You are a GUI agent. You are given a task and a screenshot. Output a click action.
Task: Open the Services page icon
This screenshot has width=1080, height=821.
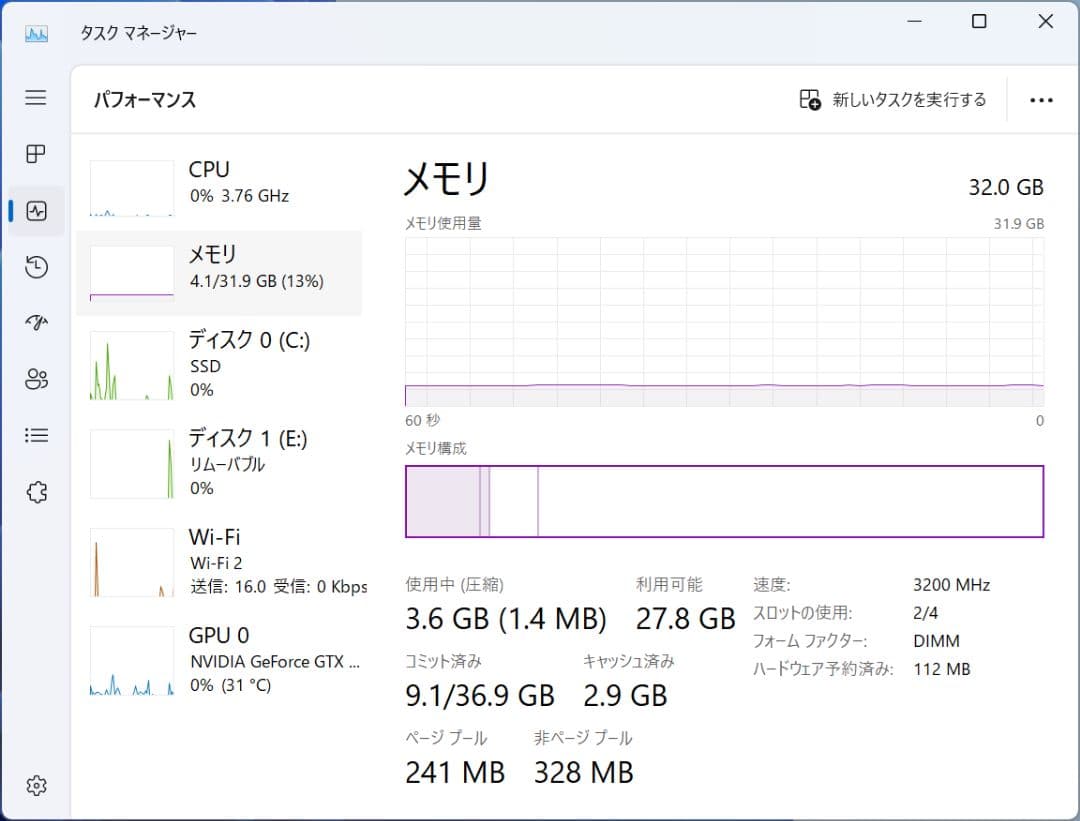point(35,491)
